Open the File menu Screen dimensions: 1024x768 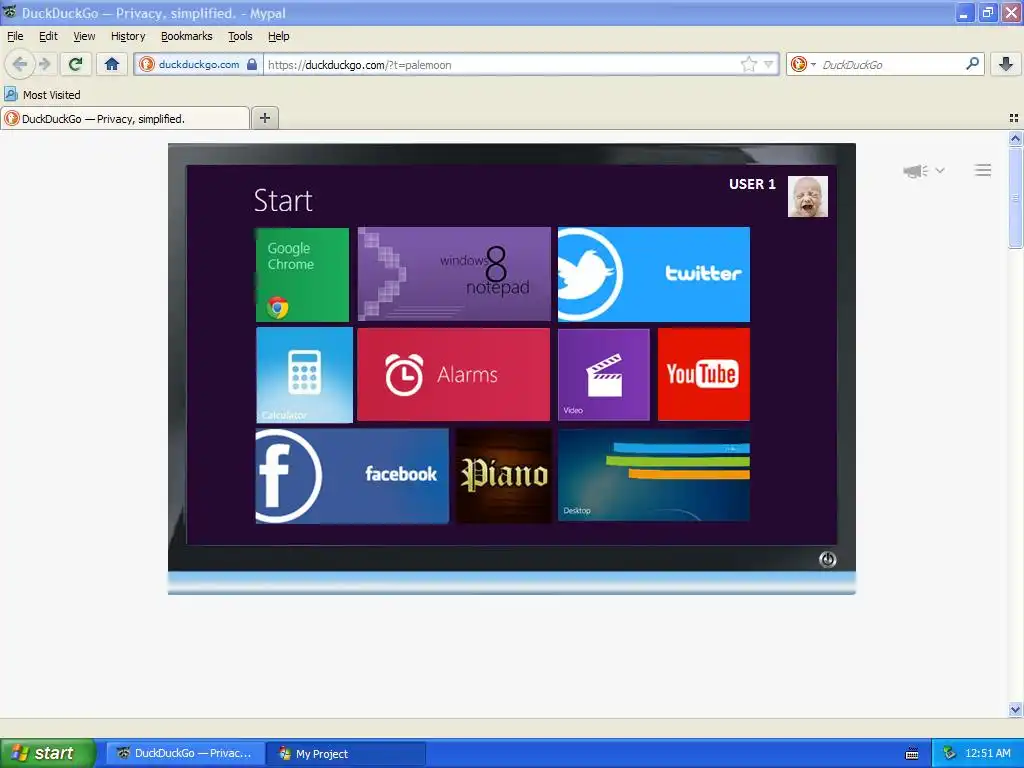point(15,36)
